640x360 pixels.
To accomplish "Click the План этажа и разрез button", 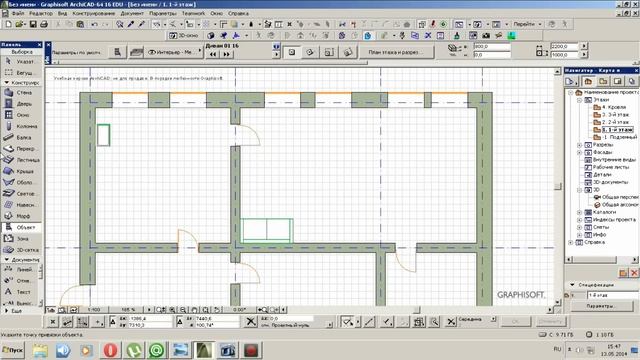I will [396, 52].
